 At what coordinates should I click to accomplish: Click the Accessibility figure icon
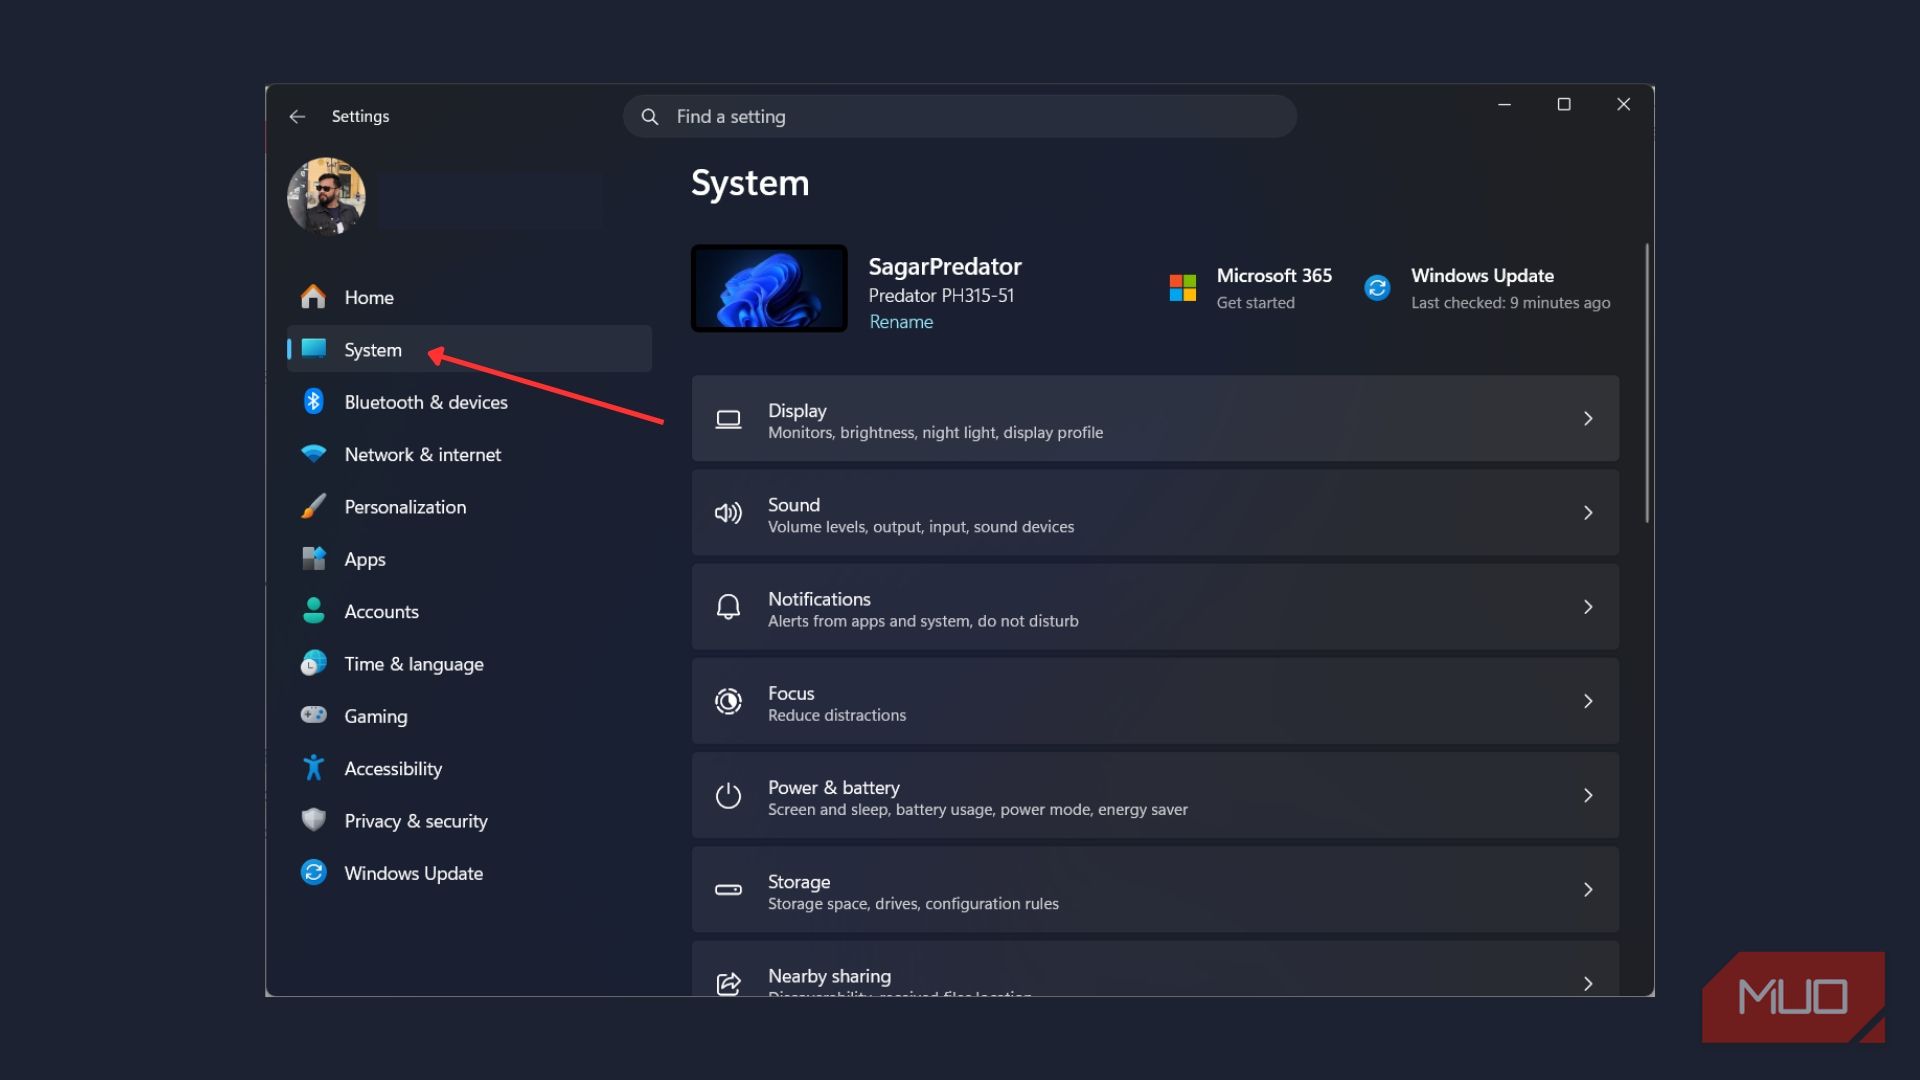[313, 768]
